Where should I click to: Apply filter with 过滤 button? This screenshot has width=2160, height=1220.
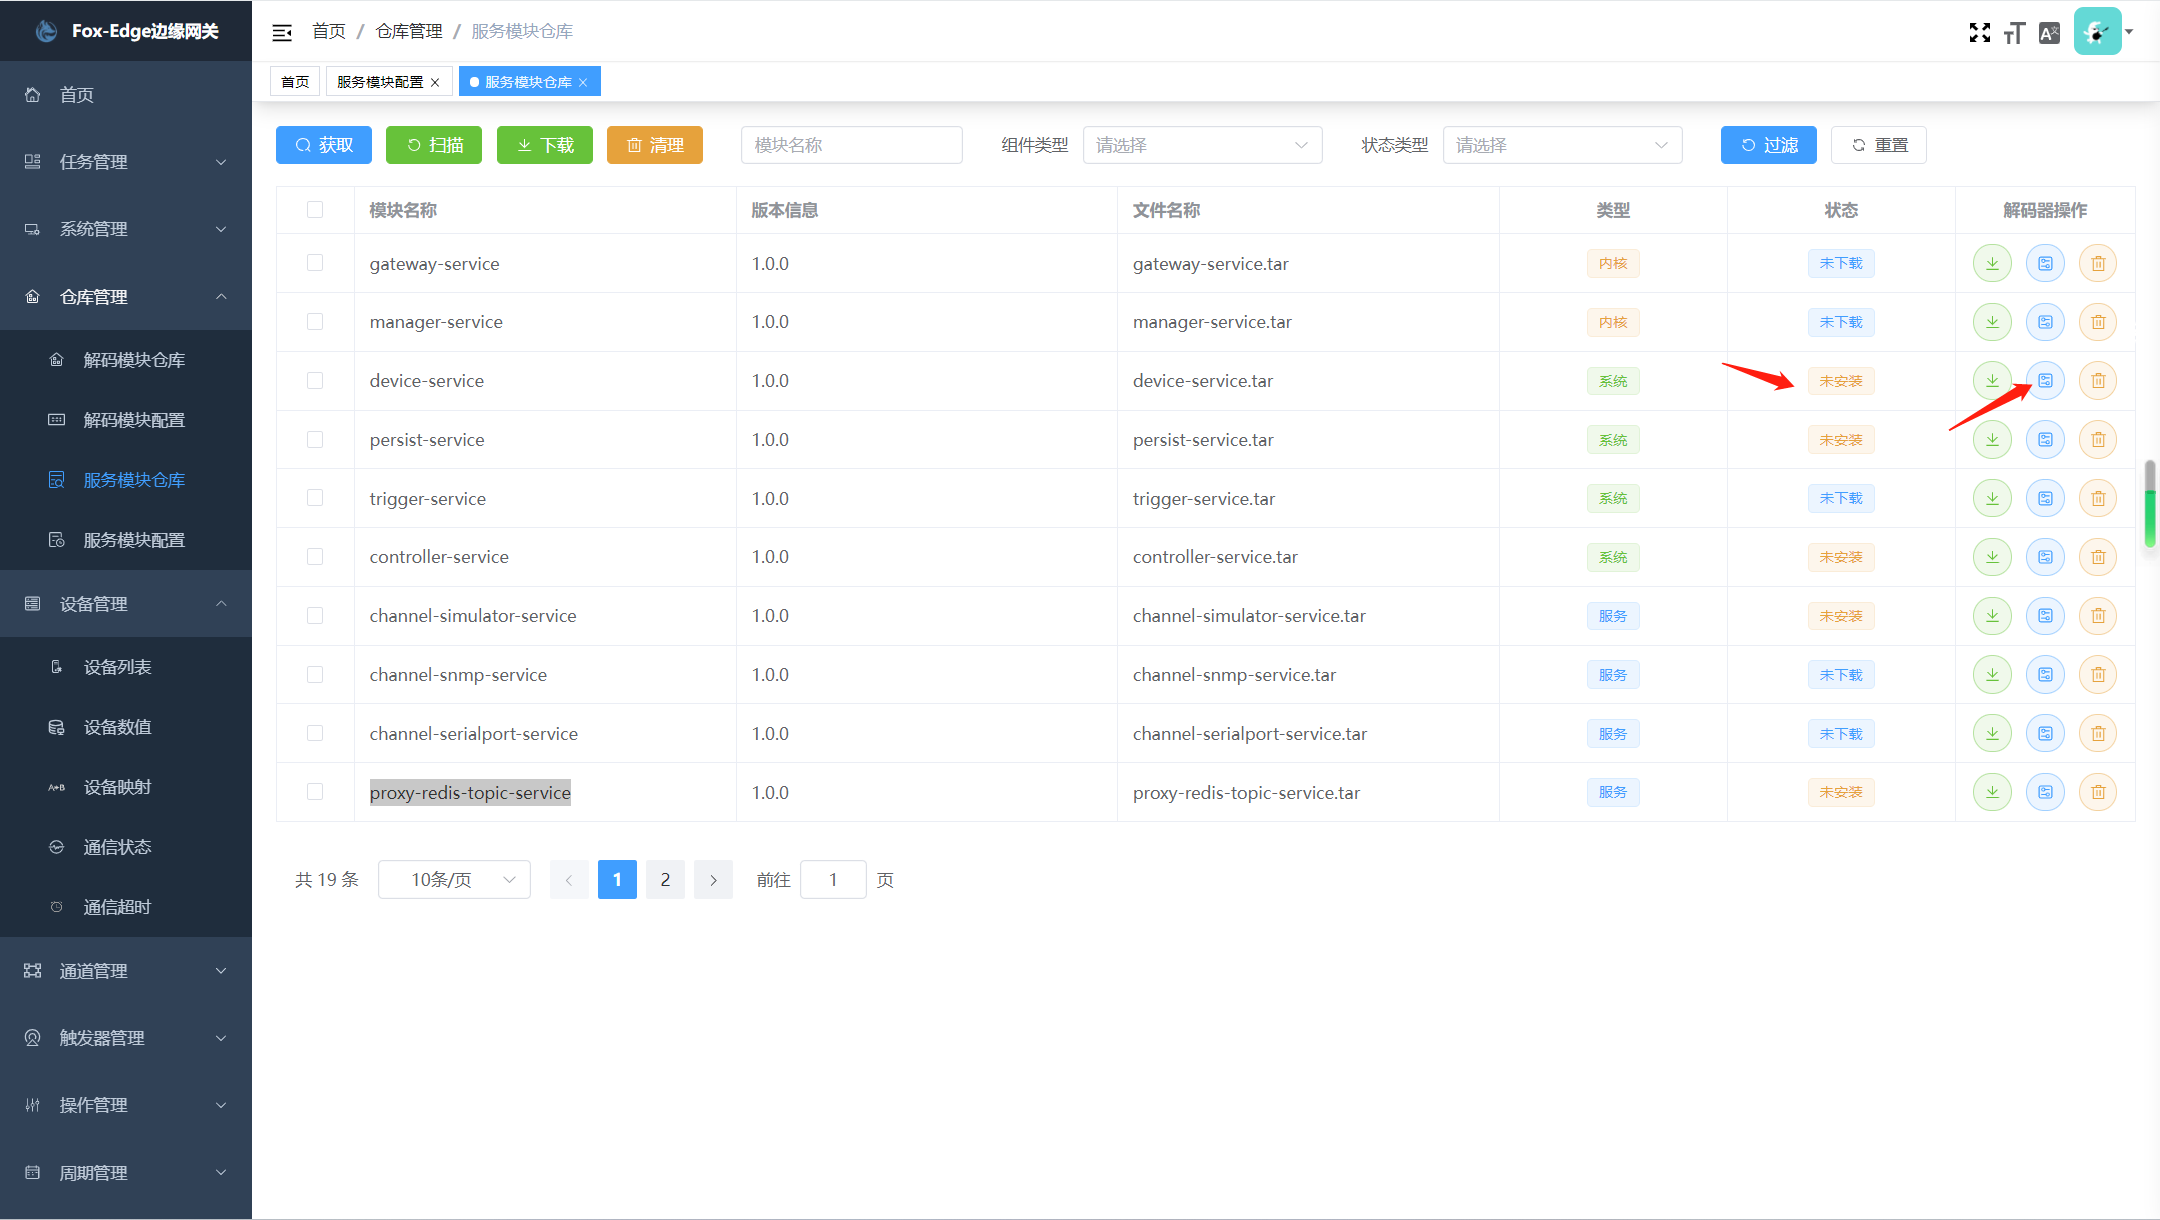coord(1769,145)
